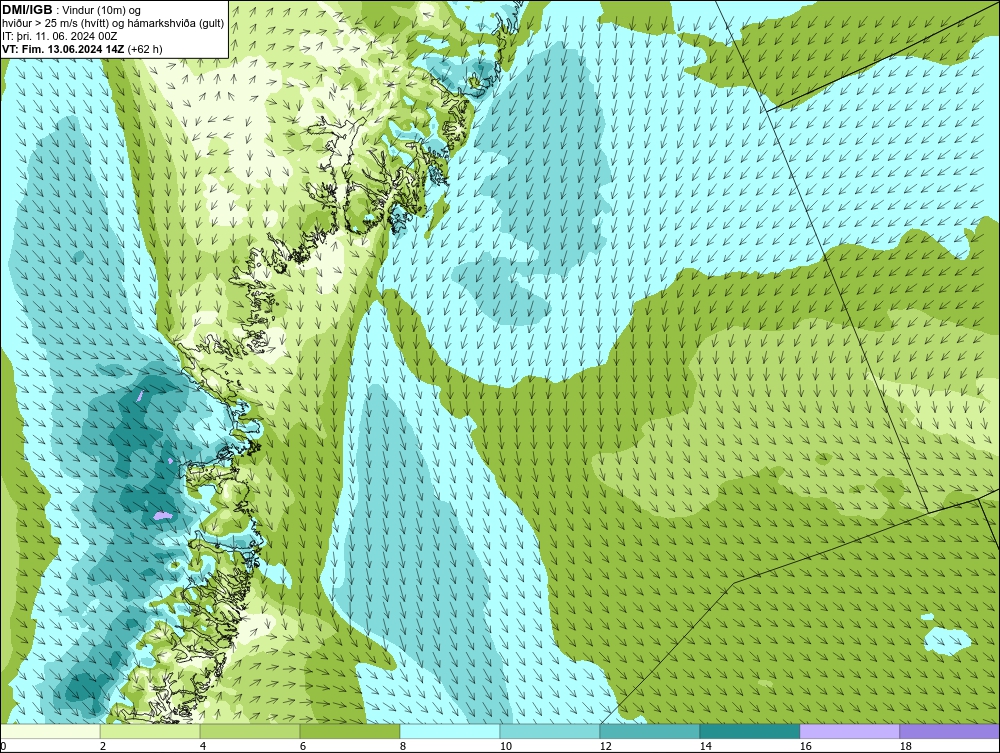Click the 10–12 m/s legend color swatch
This screenshot has height=753, width=1000.
550,731
